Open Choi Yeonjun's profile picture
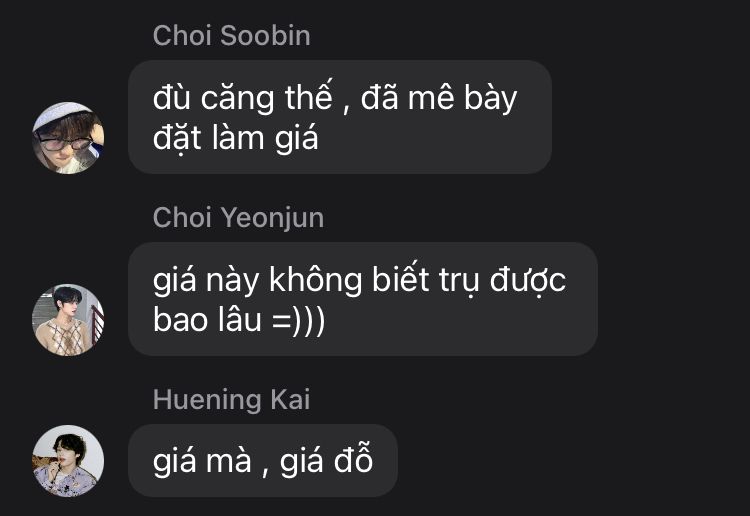The height and width of the screenshot is (516, 750). 68,320
